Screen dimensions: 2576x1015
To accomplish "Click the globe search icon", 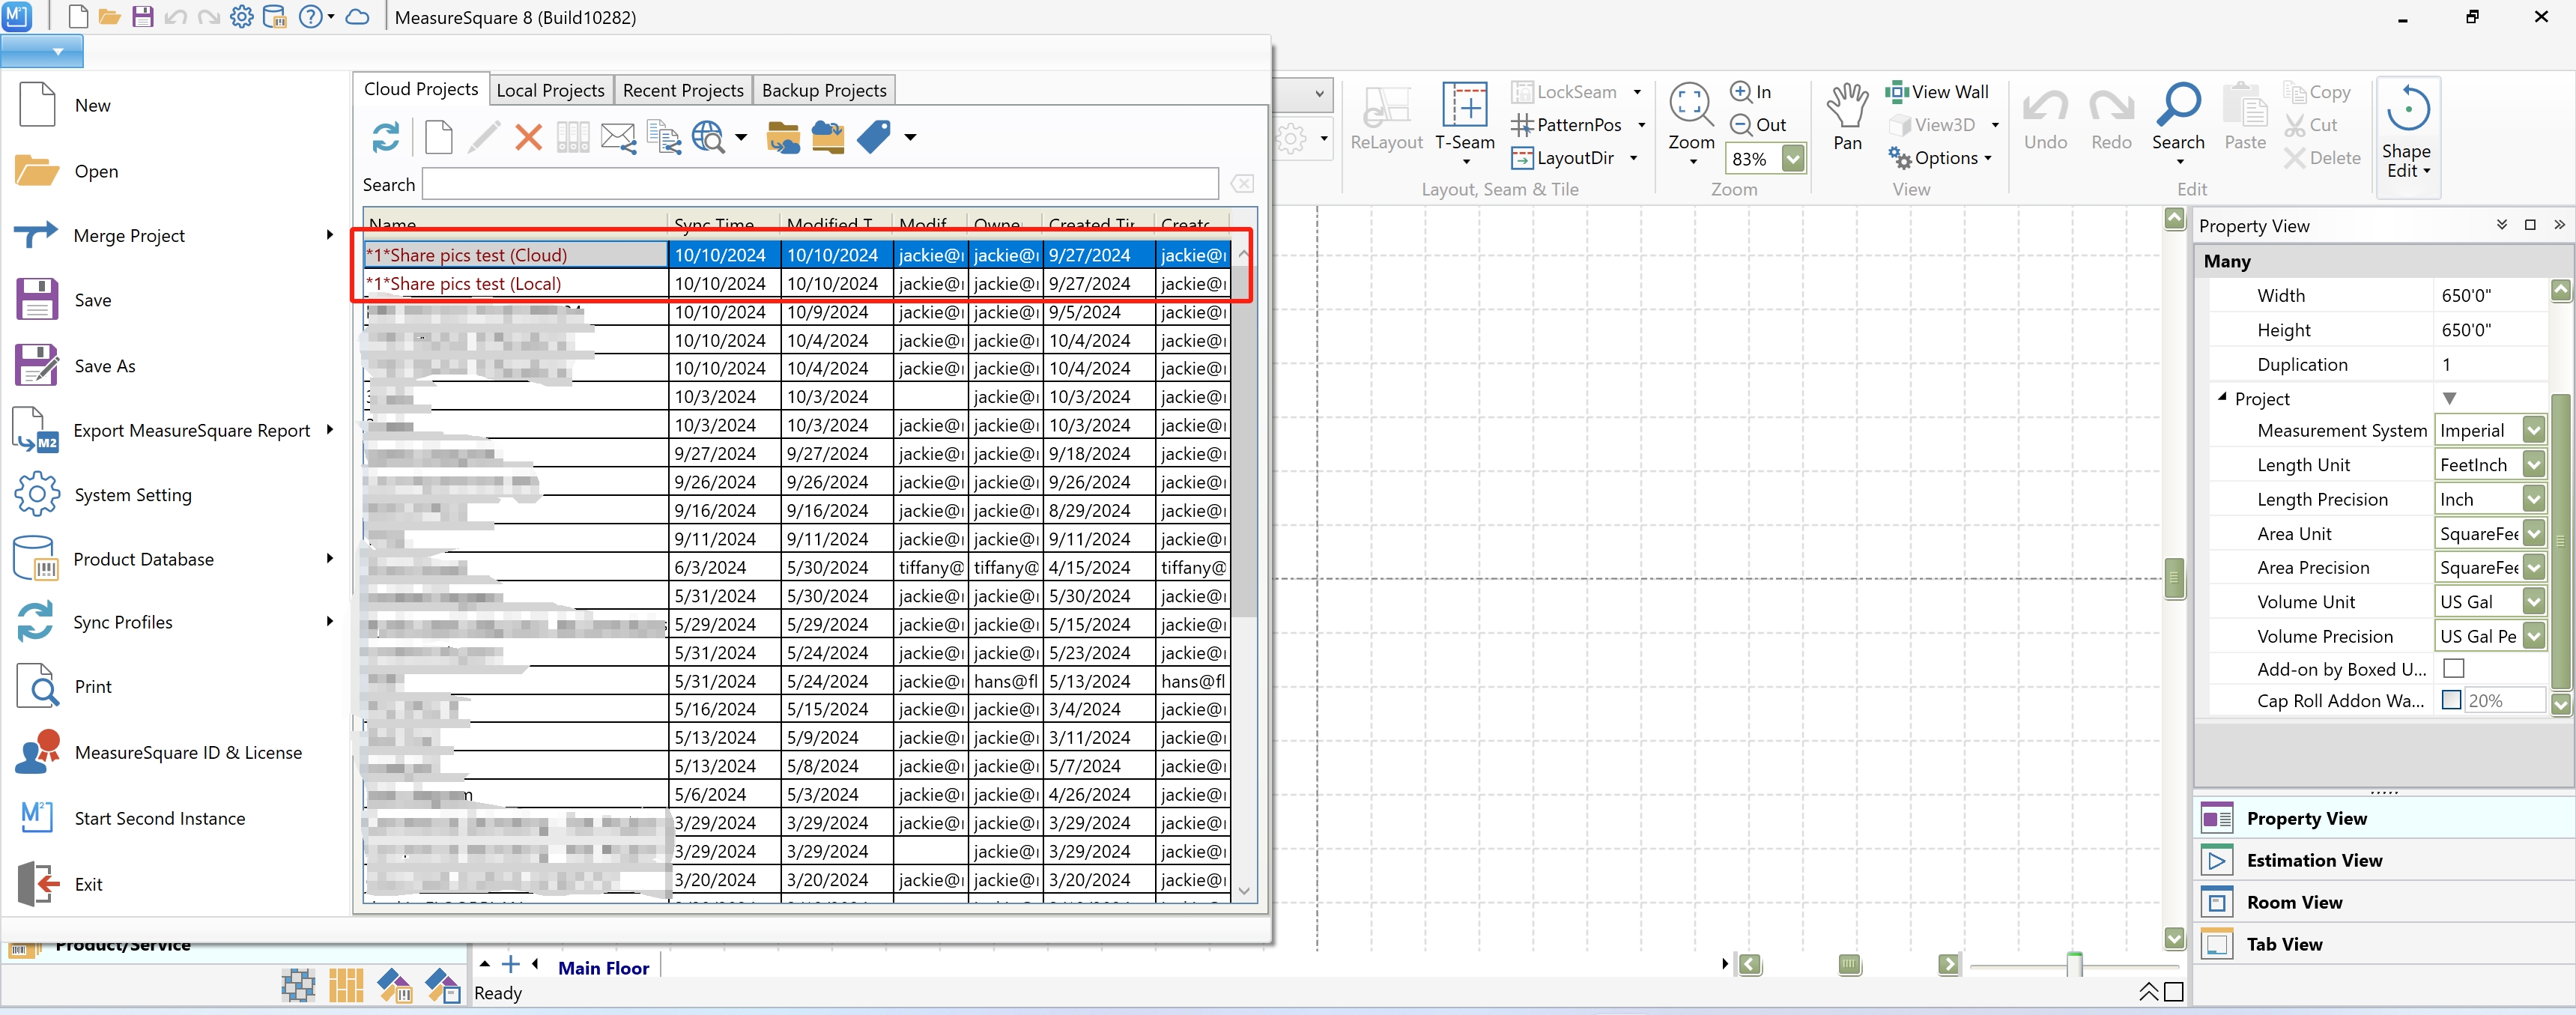I will point(708,137).
